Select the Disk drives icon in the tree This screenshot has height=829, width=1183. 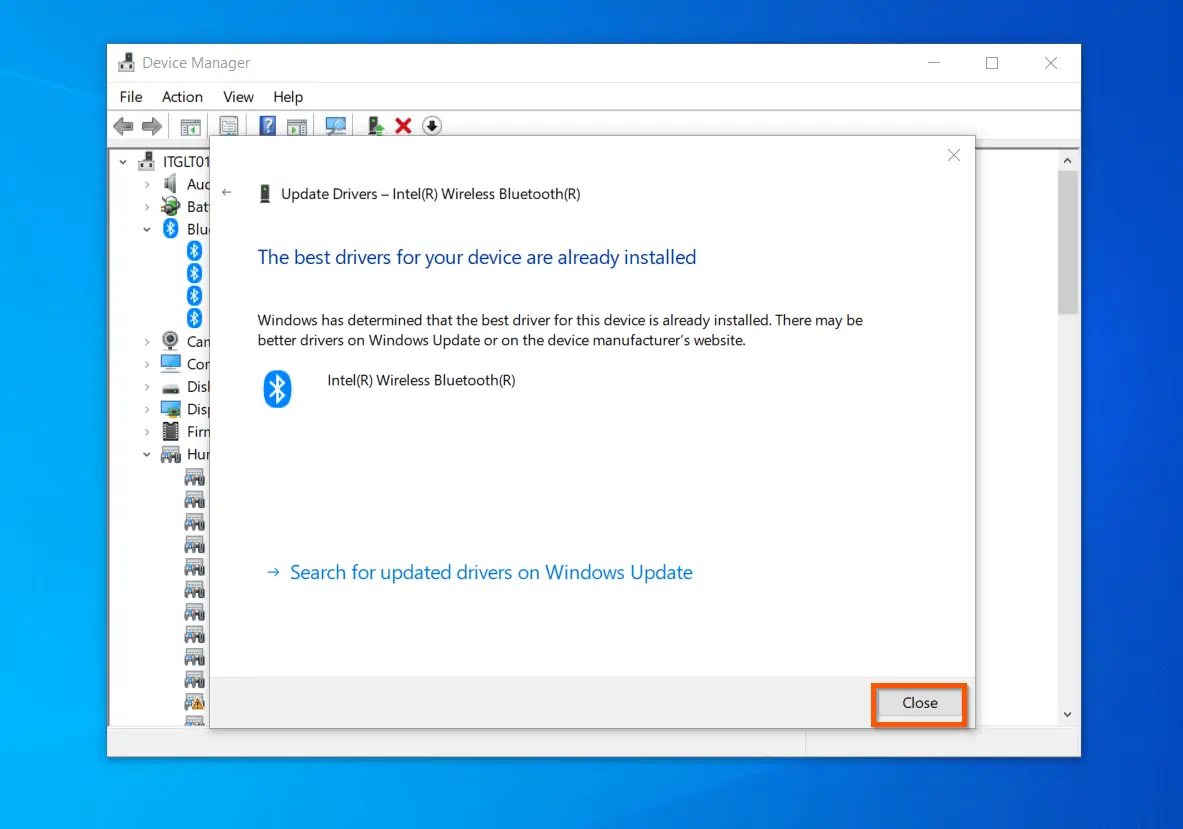pos(171,387)
